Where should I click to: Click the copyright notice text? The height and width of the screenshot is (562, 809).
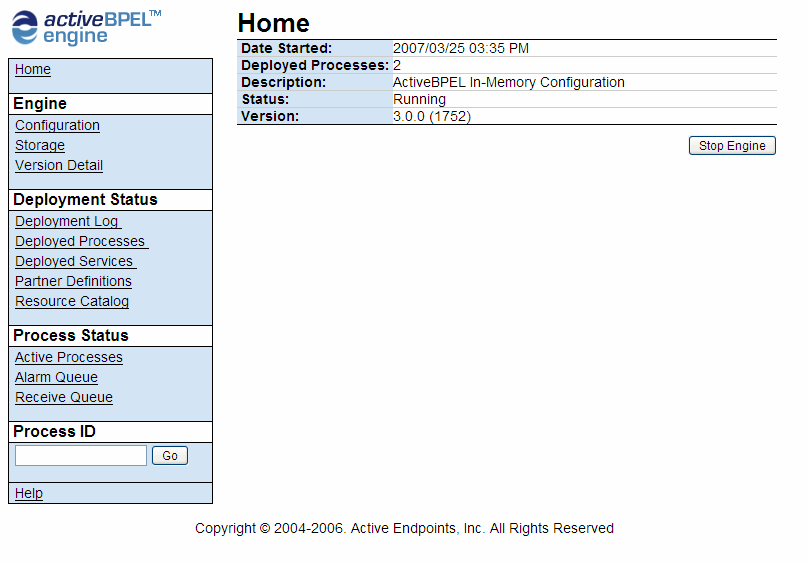click(404, 528)
